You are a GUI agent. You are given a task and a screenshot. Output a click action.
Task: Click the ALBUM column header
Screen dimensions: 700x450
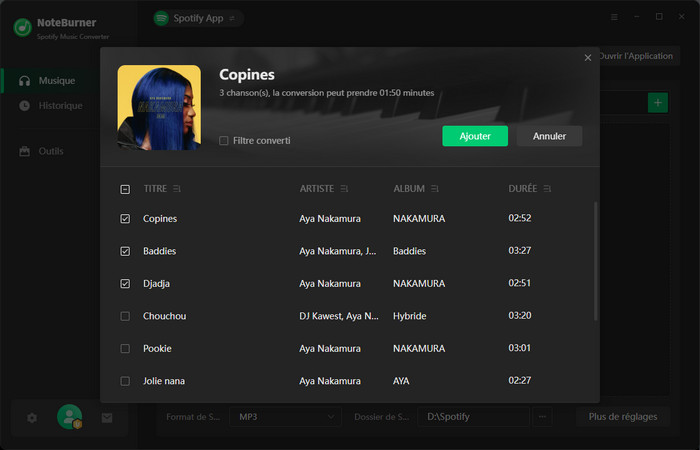tap(409, 189)
